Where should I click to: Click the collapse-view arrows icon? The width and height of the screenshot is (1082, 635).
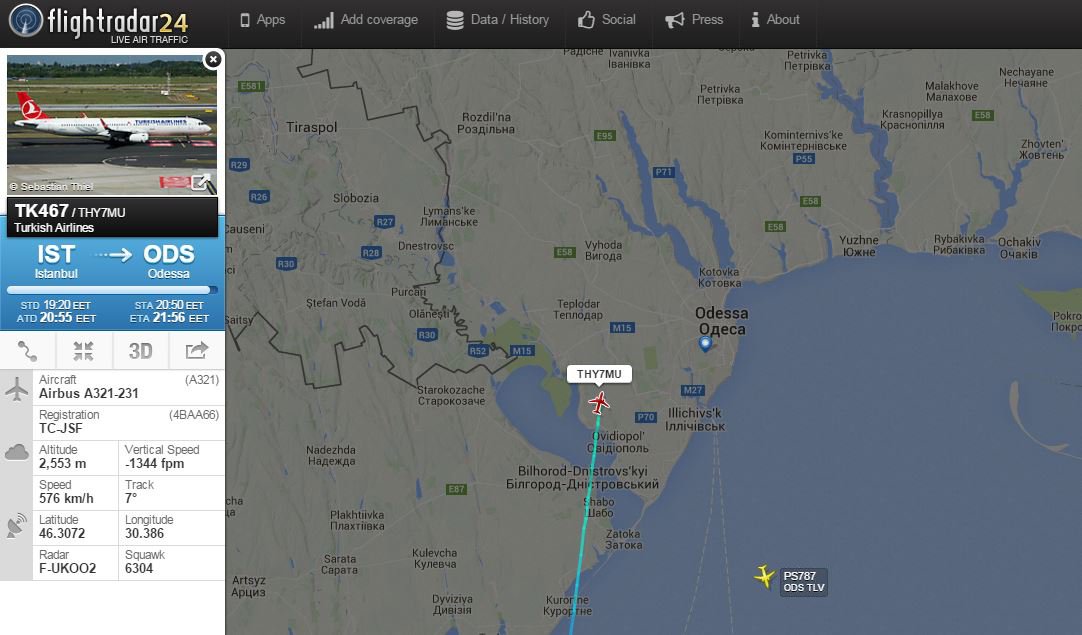pos(83,351)
